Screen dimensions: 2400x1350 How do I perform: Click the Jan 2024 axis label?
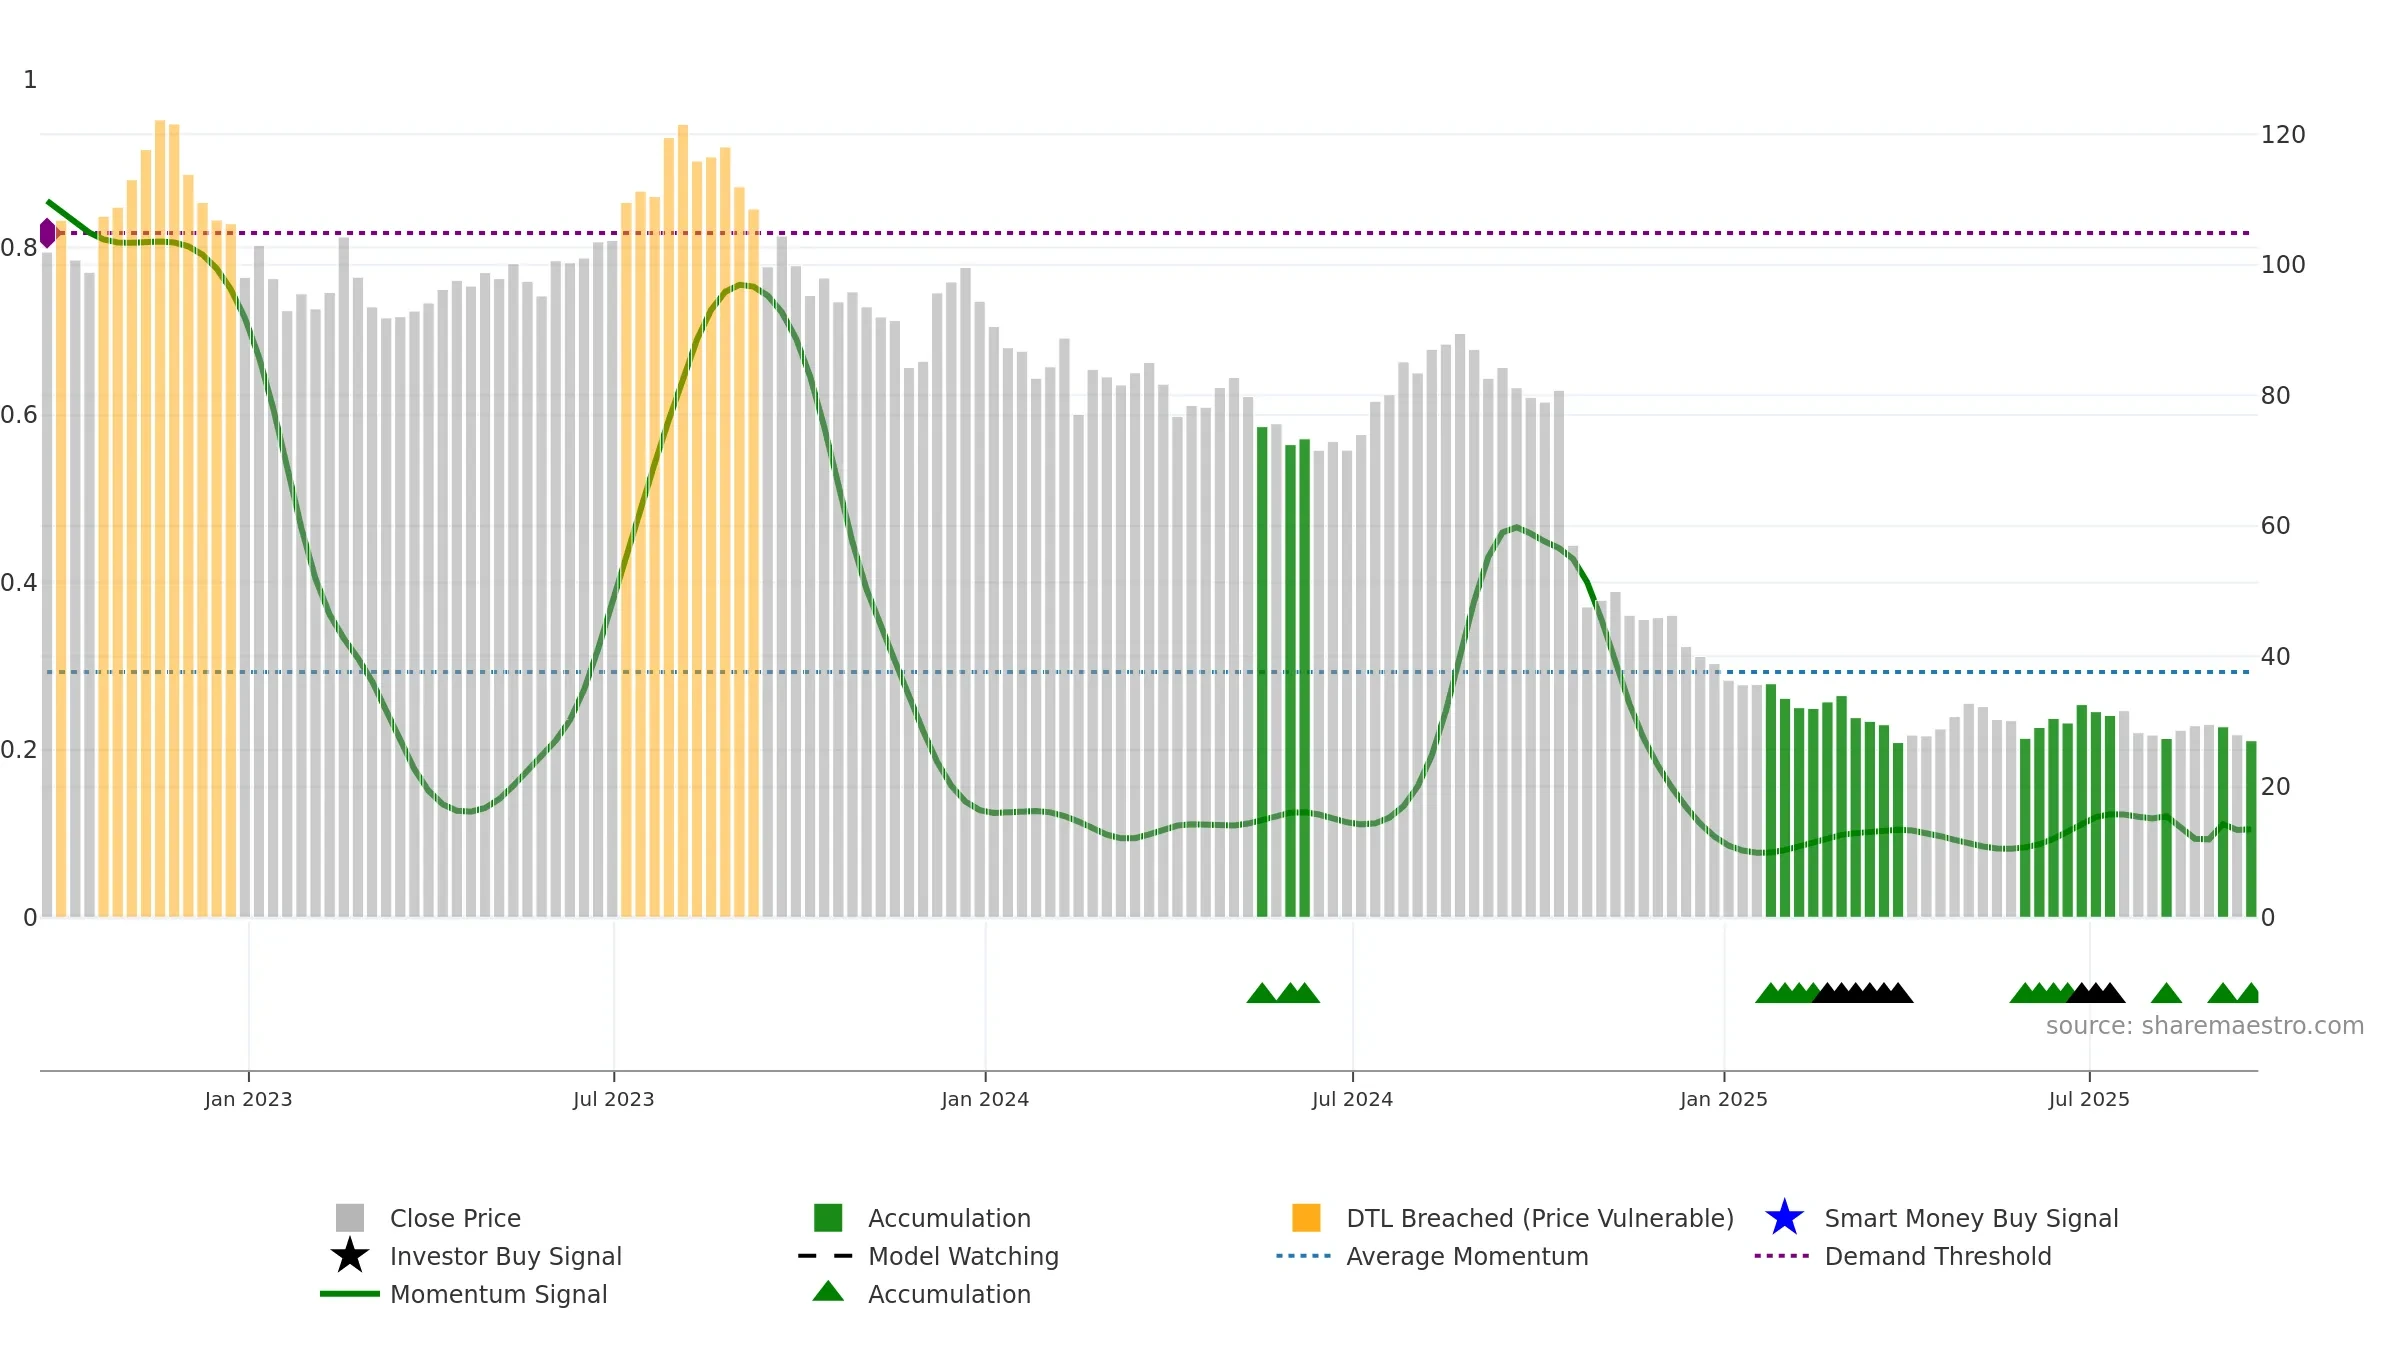[x=985, y=1099]
